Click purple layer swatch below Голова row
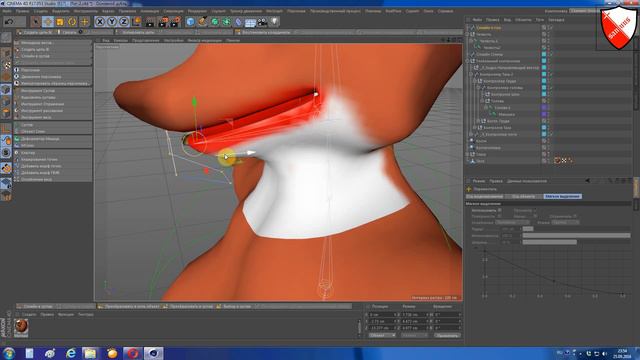 point(544,107)
